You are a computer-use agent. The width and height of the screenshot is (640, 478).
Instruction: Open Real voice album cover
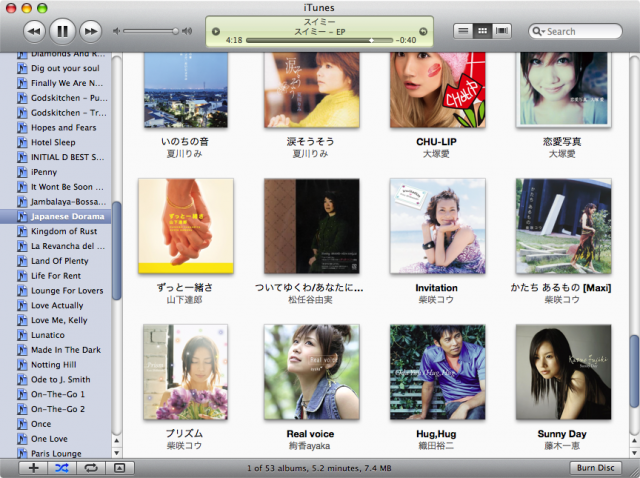pos(311,372)
